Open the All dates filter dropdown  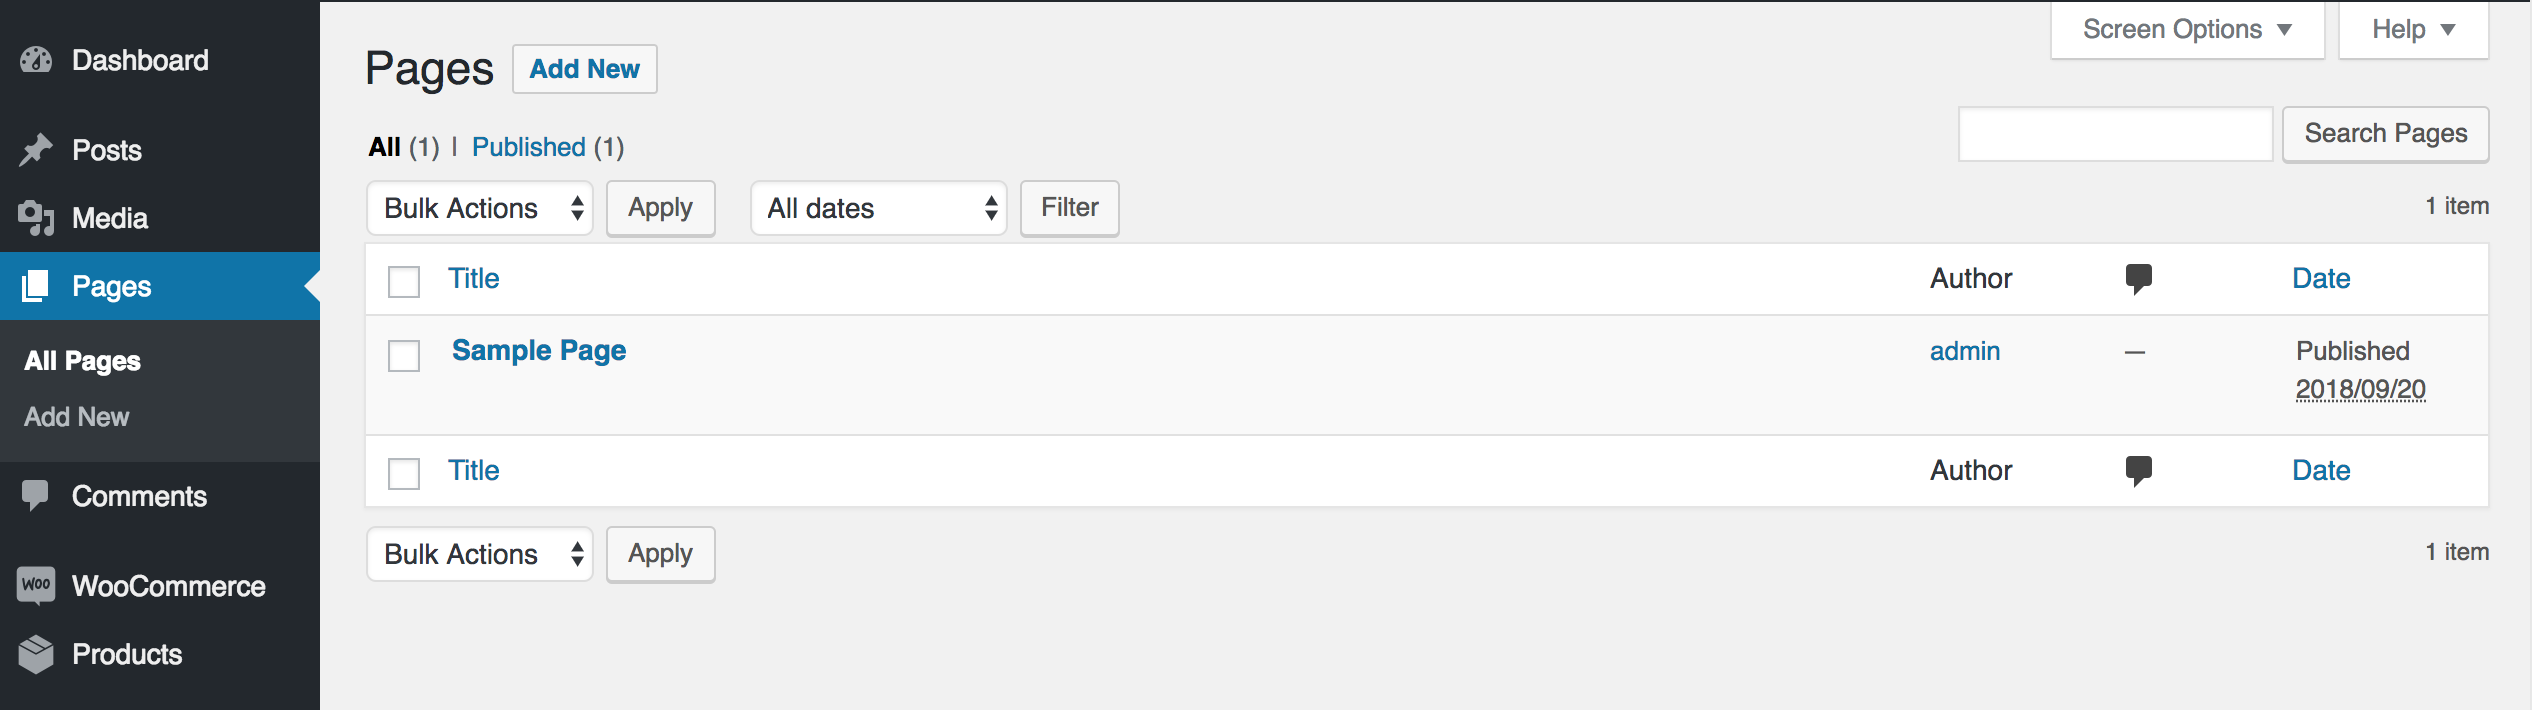[x=878, y=208]
